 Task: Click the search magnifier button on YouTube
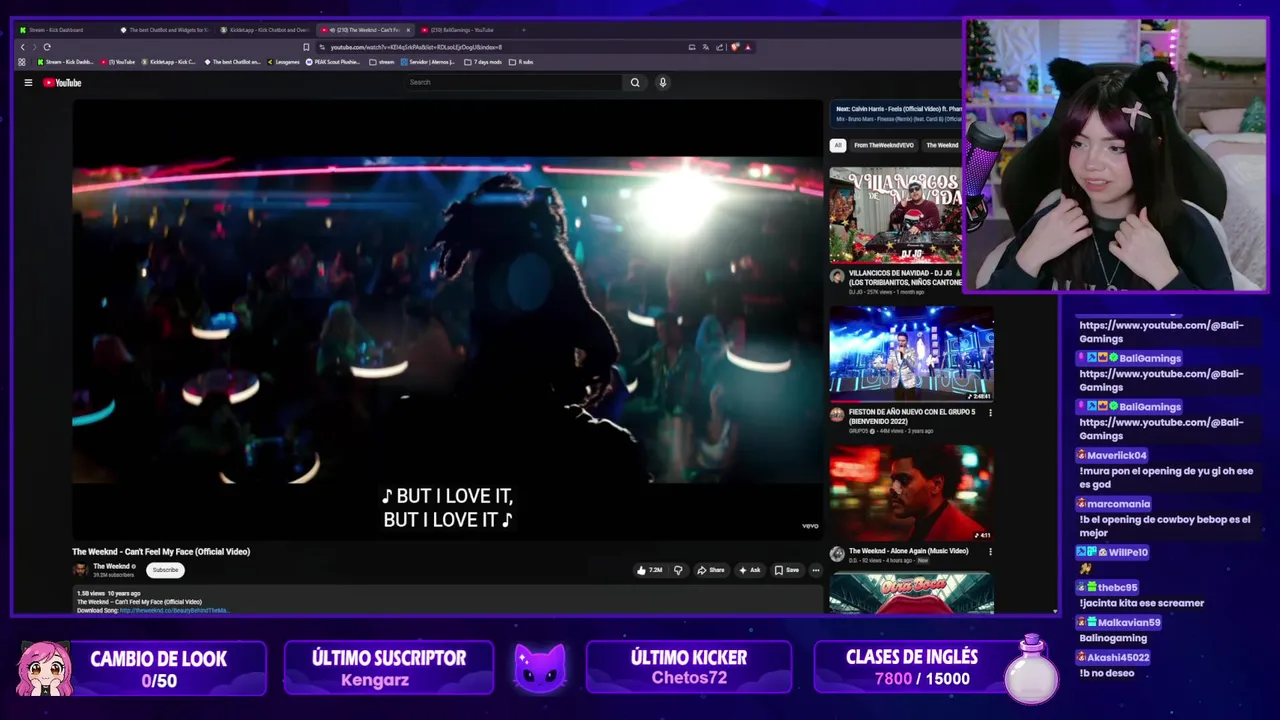click(635, 83)
